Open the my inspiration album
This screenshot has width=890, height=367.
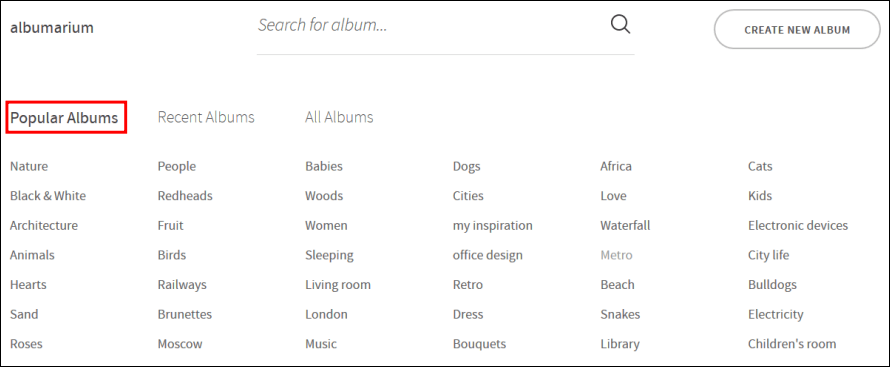(493, 226)
